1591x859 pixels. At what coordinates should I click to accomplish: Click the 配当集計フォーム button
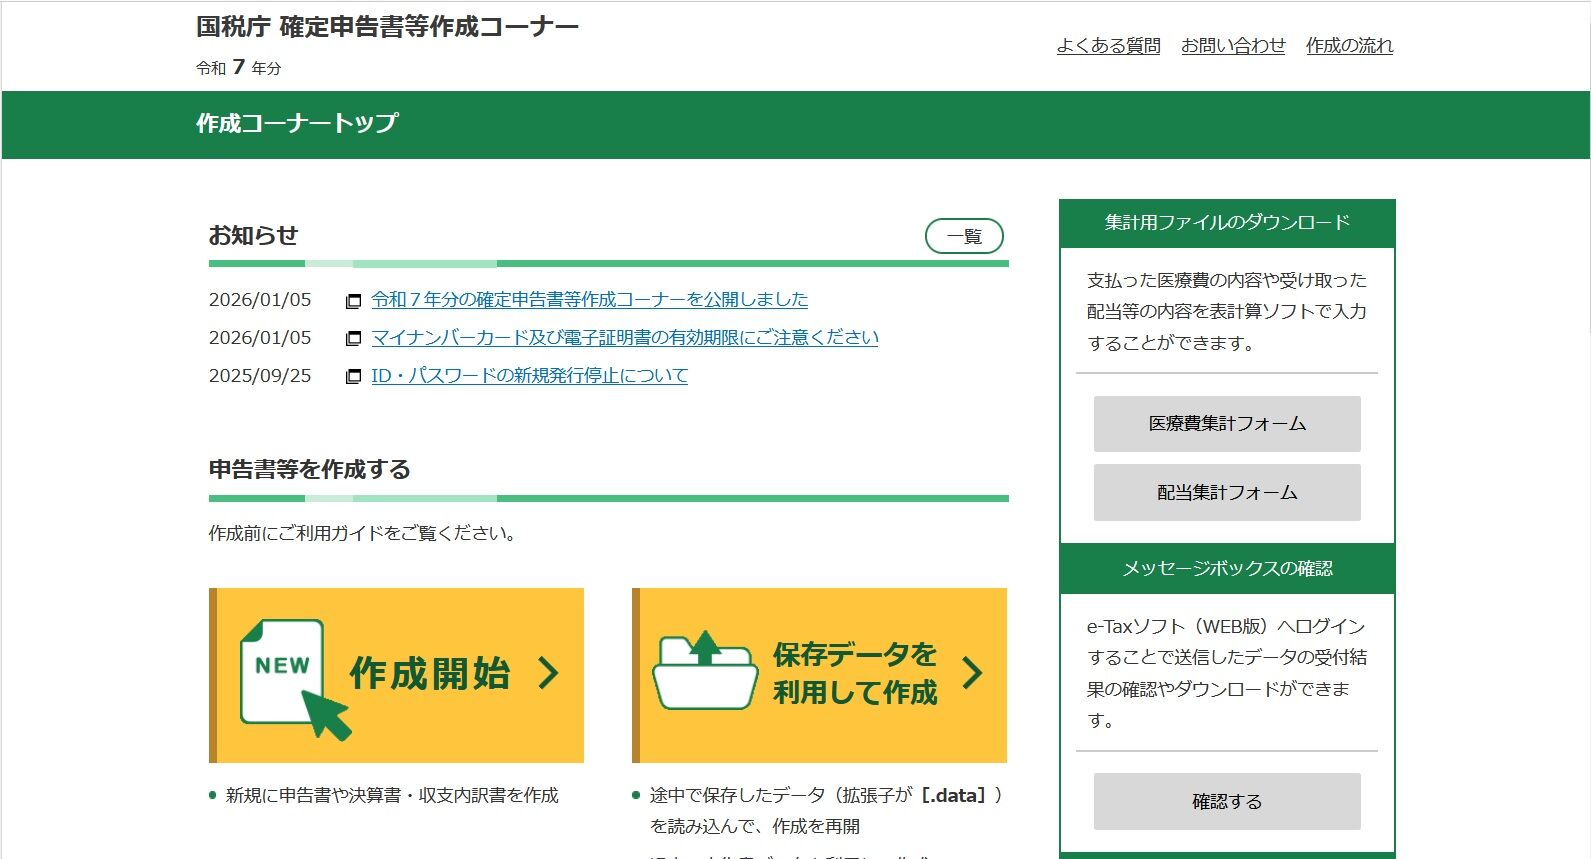click(x=1227, y=492)
